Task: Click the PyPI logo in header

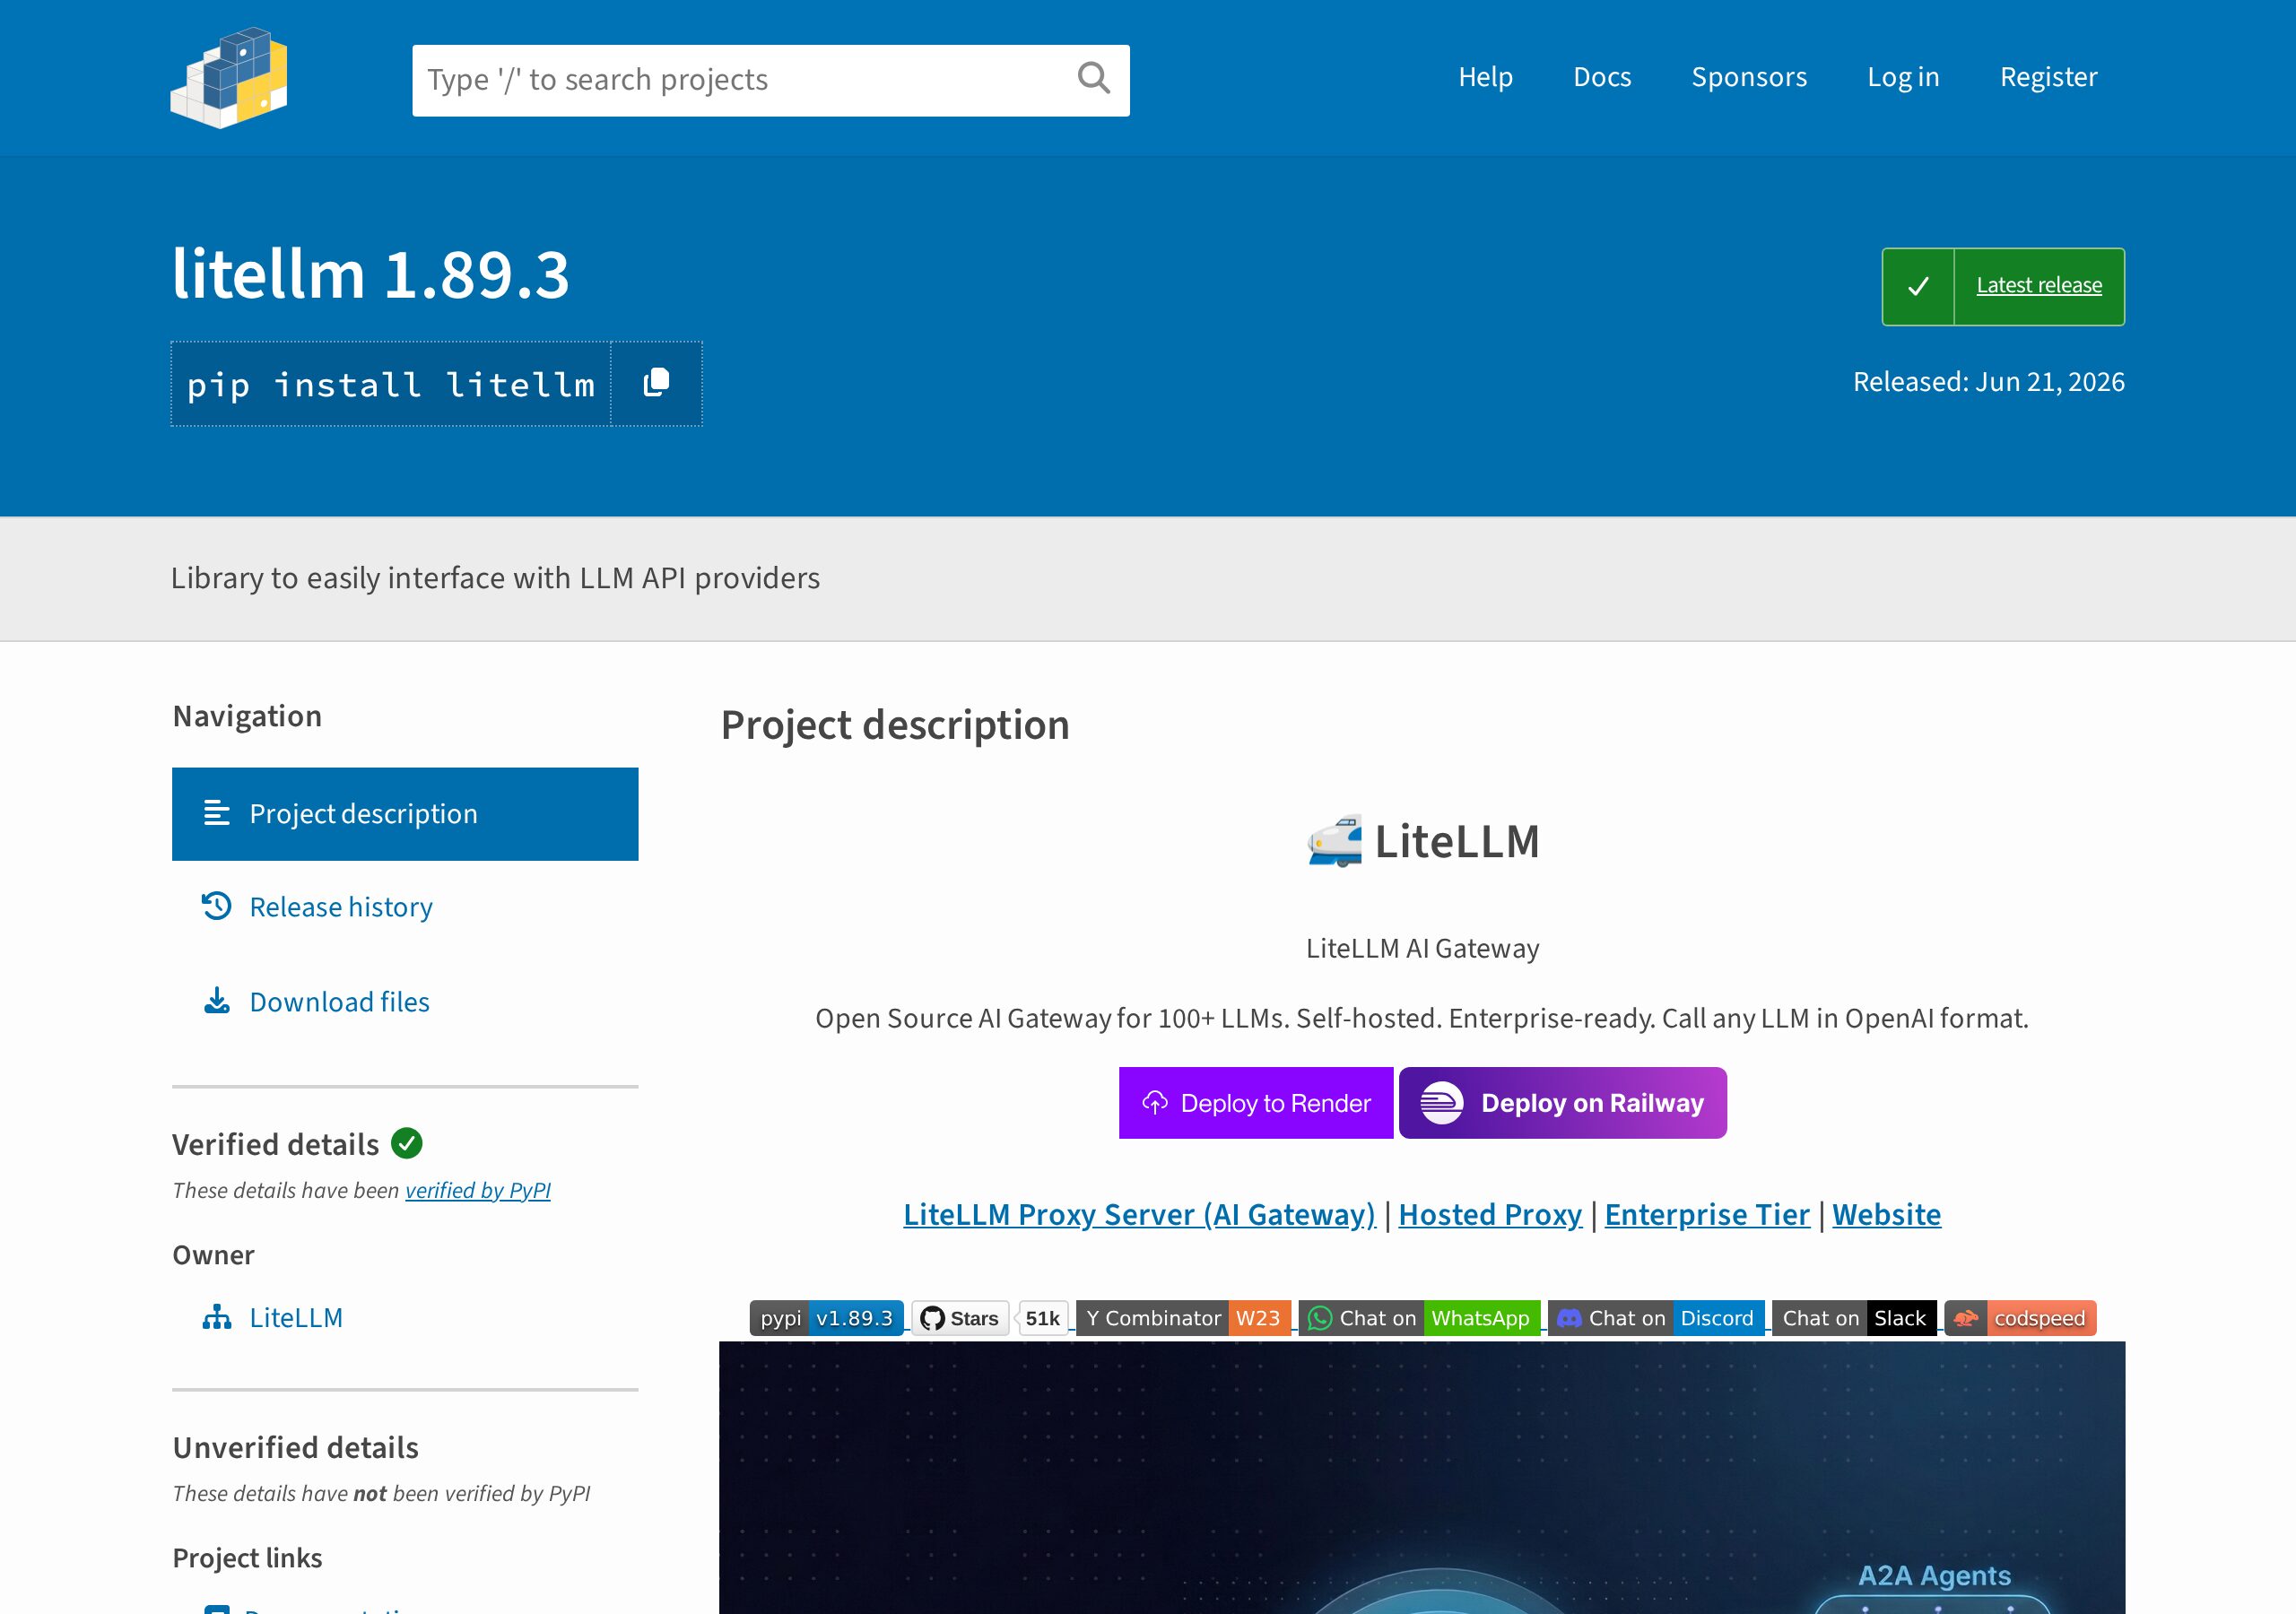Action: tap(229, 78)
